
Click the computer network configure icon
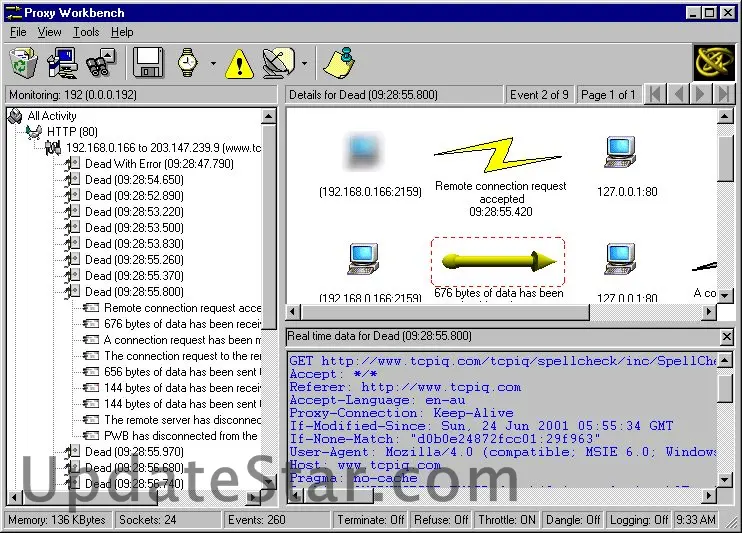click(62, 62)
